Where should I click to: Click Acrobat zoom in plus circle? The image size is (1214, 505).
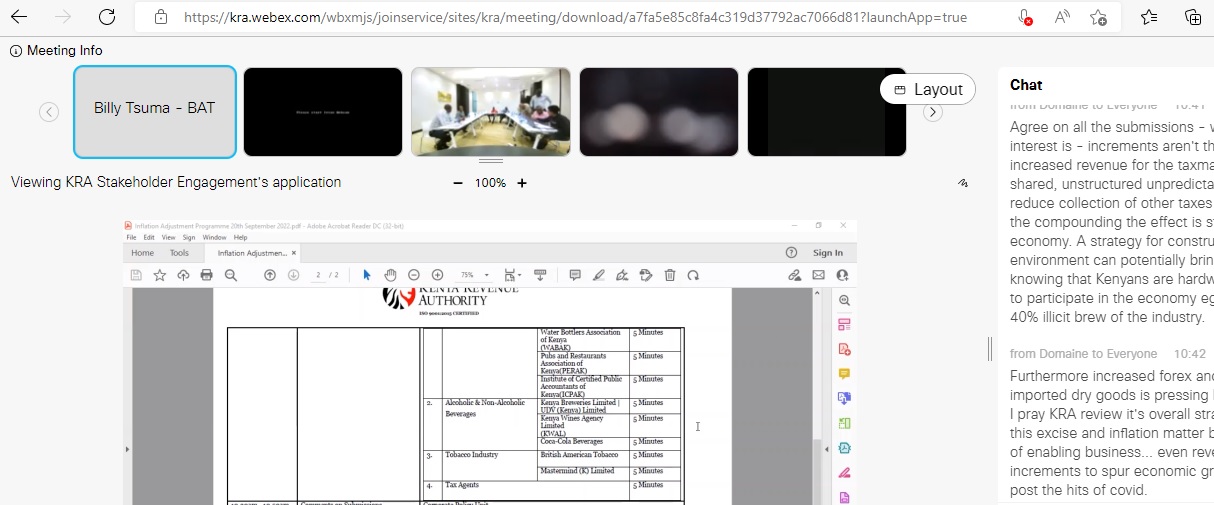point(437,275)
